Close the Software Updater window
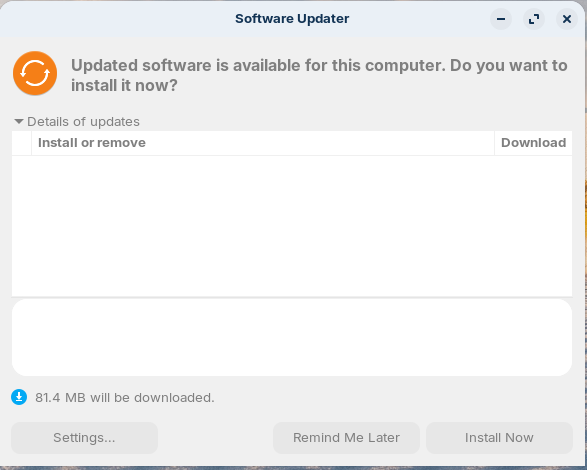Viewport: 587px width, 470px height. [567, 19]
